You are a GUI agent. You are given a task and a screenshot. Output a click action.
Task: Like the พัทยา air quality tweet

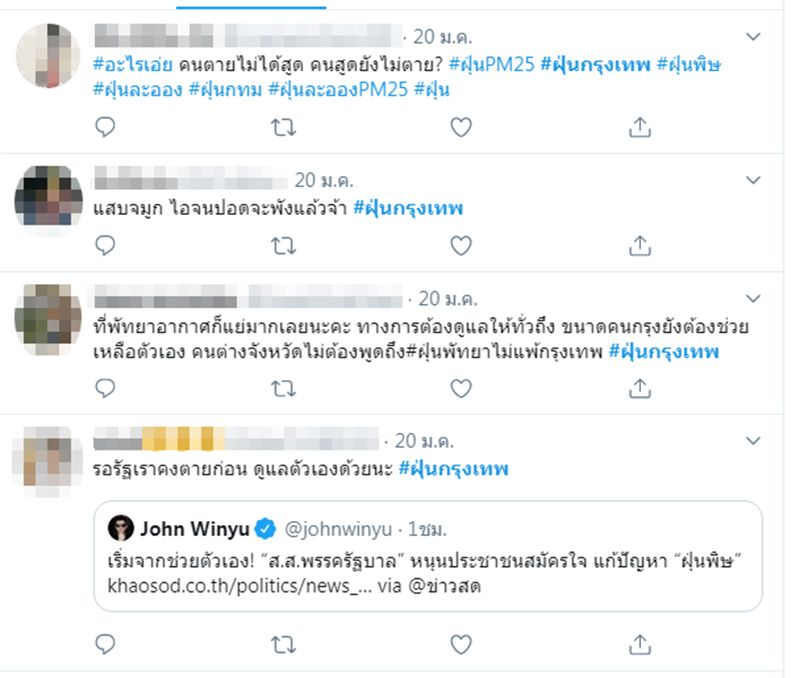coord(461,389)
